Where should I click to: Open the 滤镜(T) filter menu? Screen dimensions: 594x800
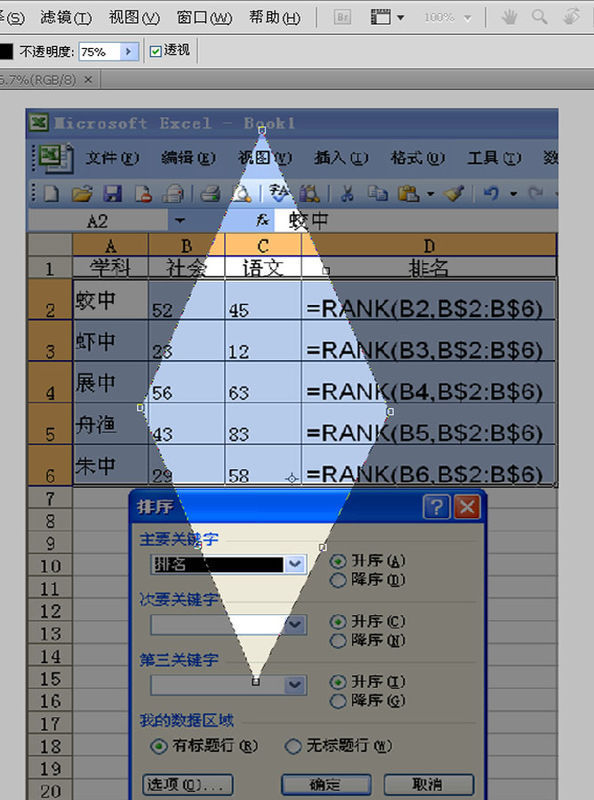[66, 18]
